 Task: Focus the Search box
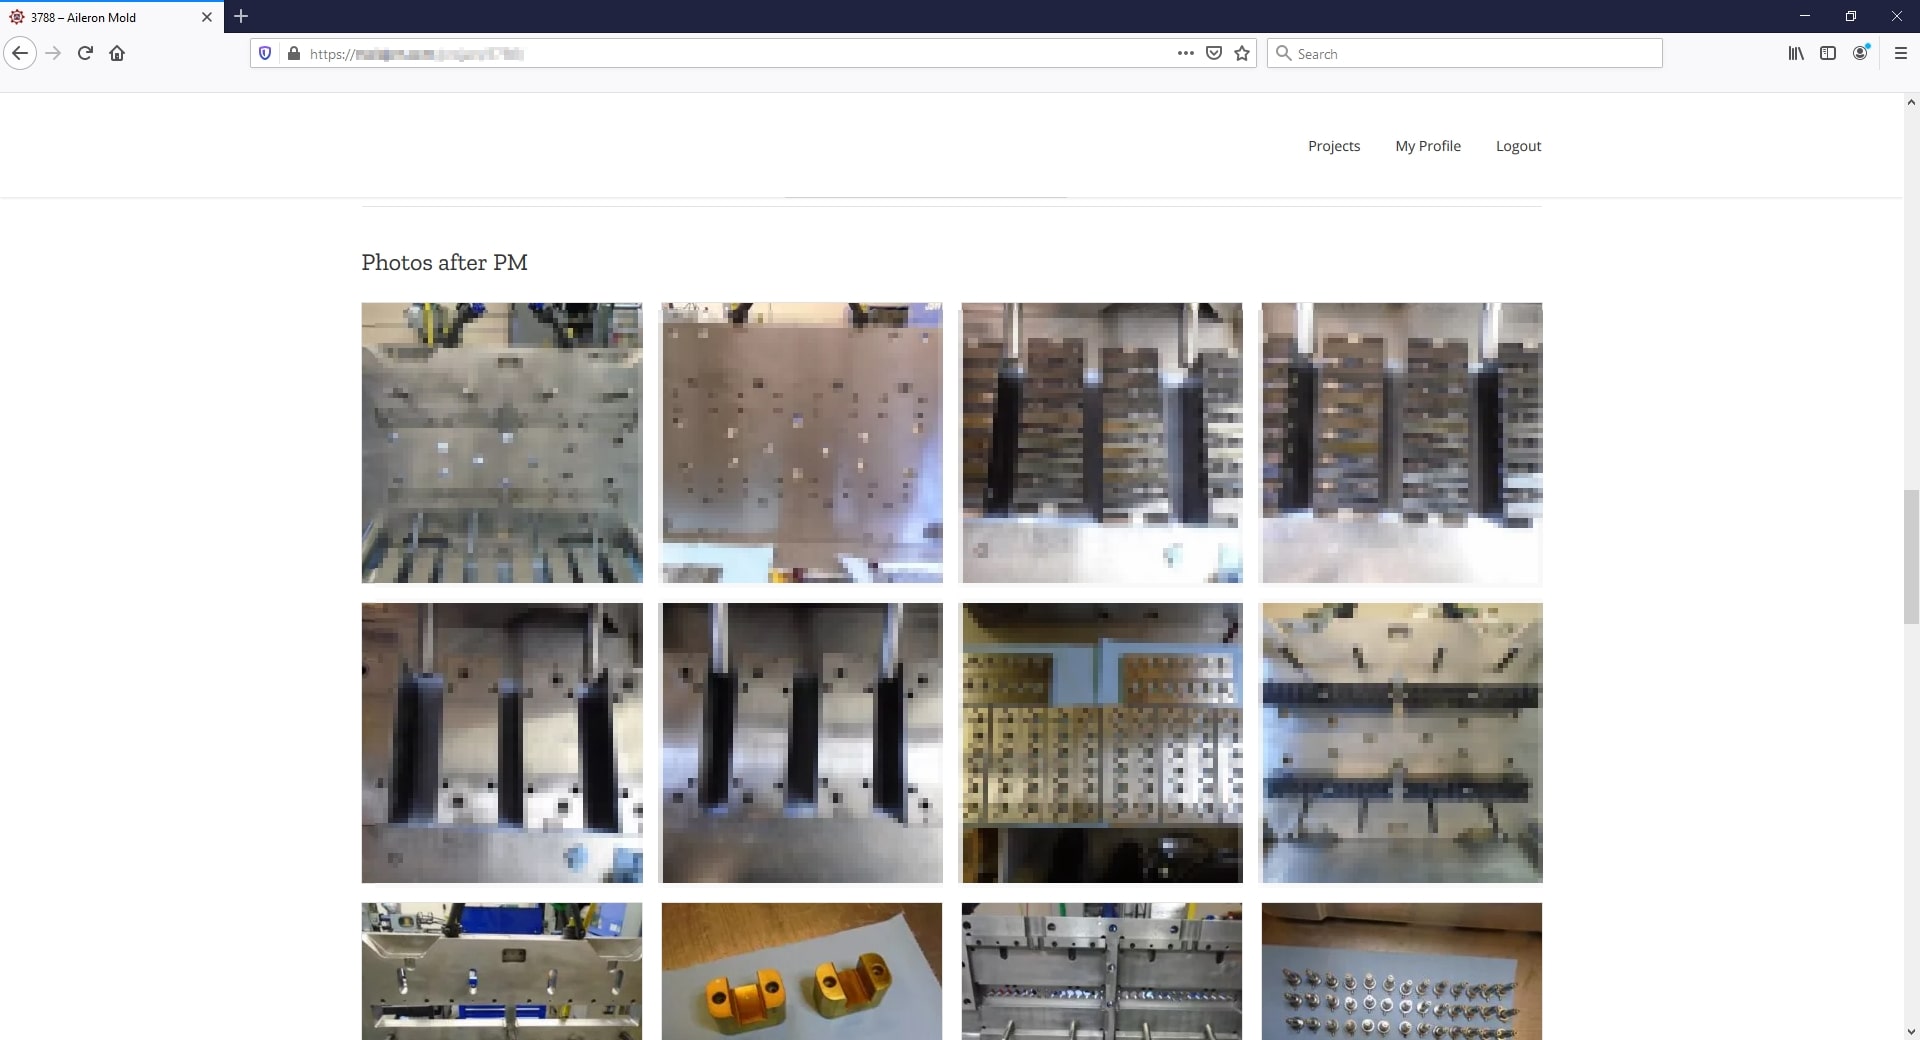coord(1465,54)
